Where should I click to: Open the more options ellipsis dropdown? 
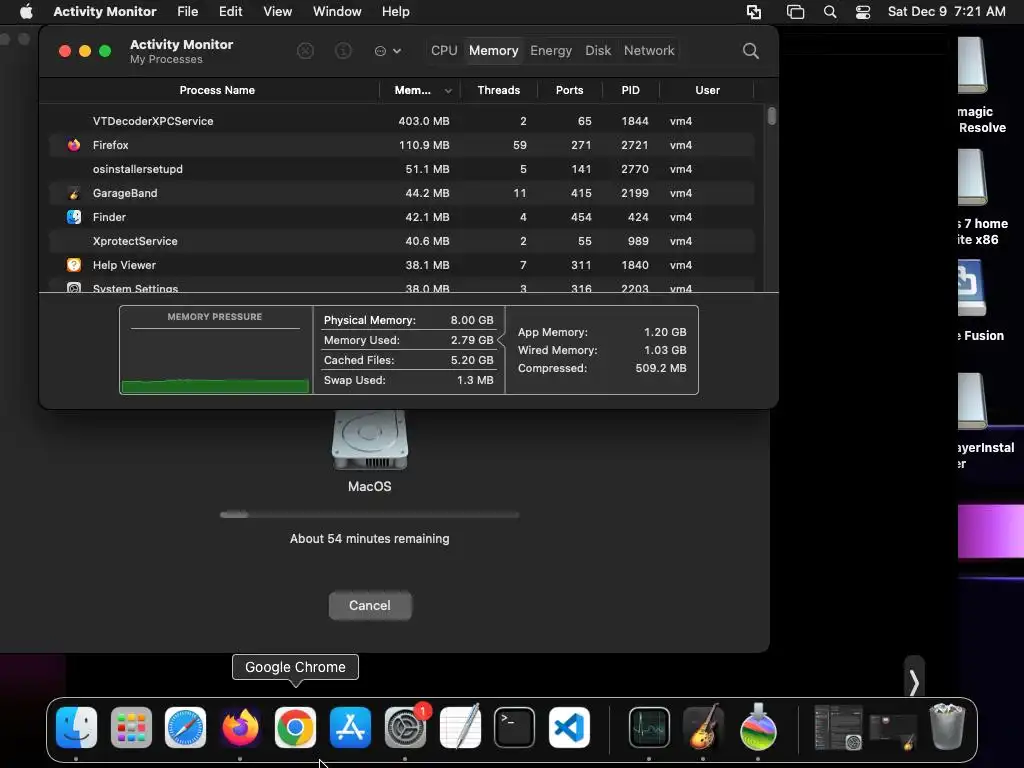(387, 51)
